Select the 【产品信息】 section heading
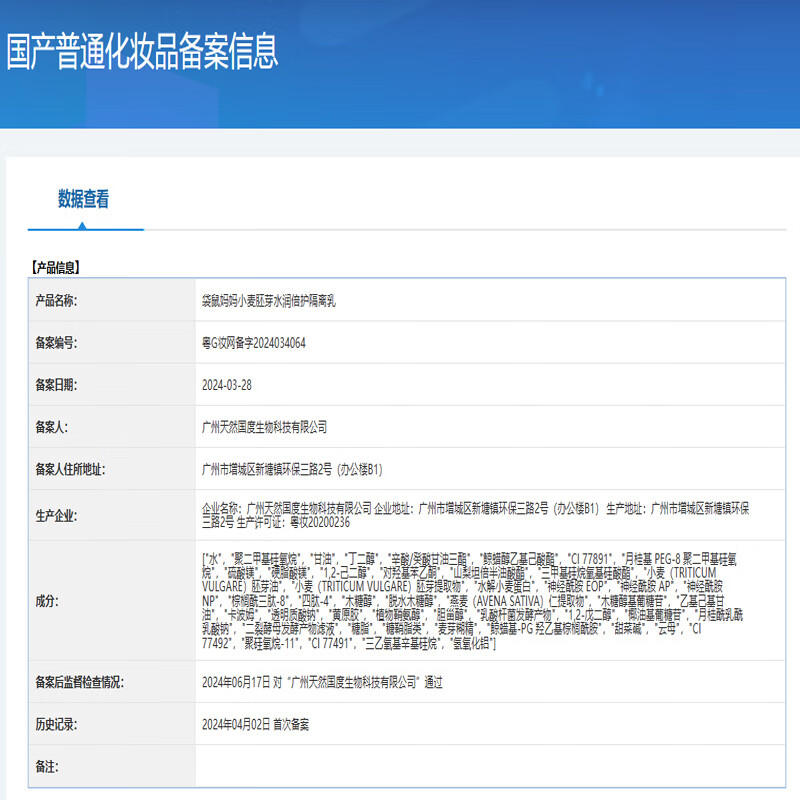The height and width of the screenshot is (800, 800). click(x=56, y=267)
